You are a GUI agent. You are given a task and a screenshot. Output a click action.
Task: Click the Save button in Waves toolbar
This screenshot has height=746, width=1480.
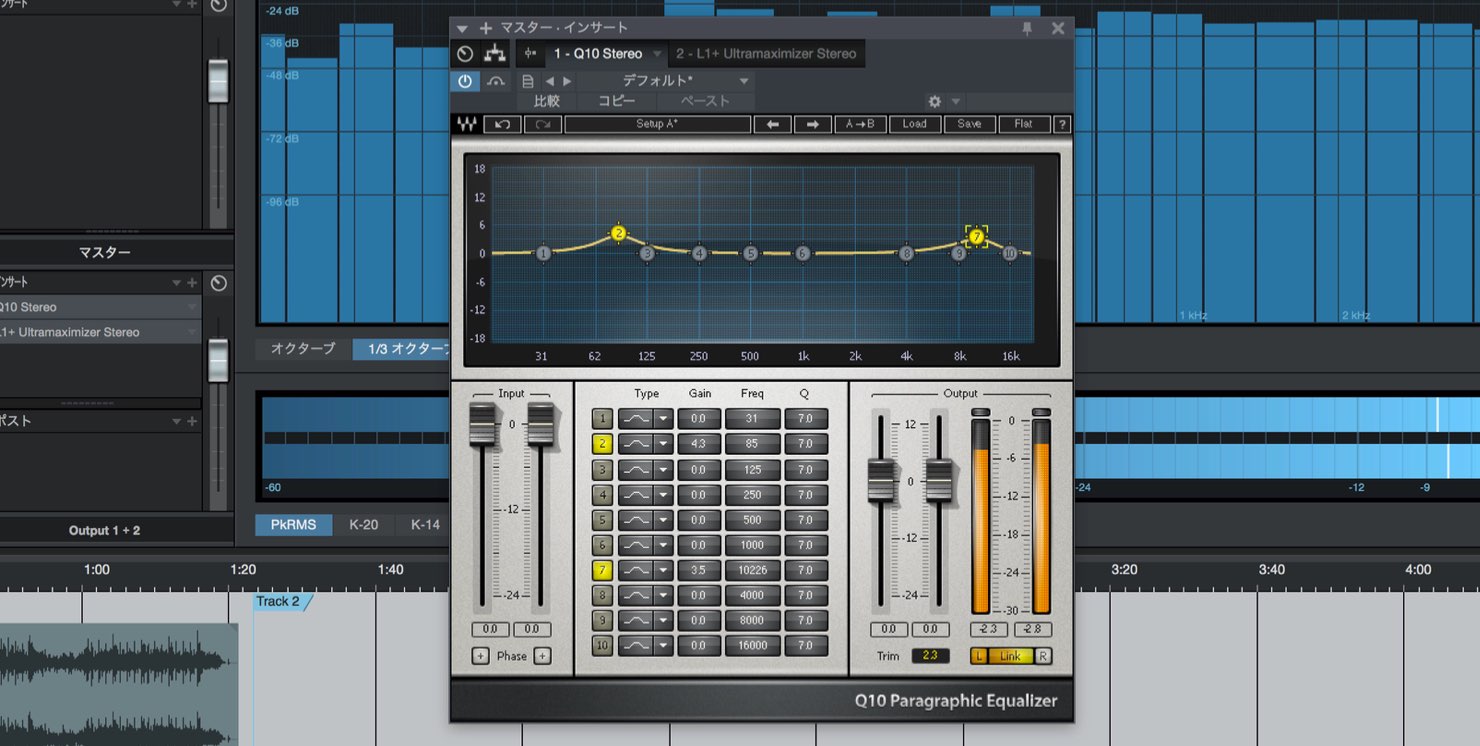click(x=969, y=125)
